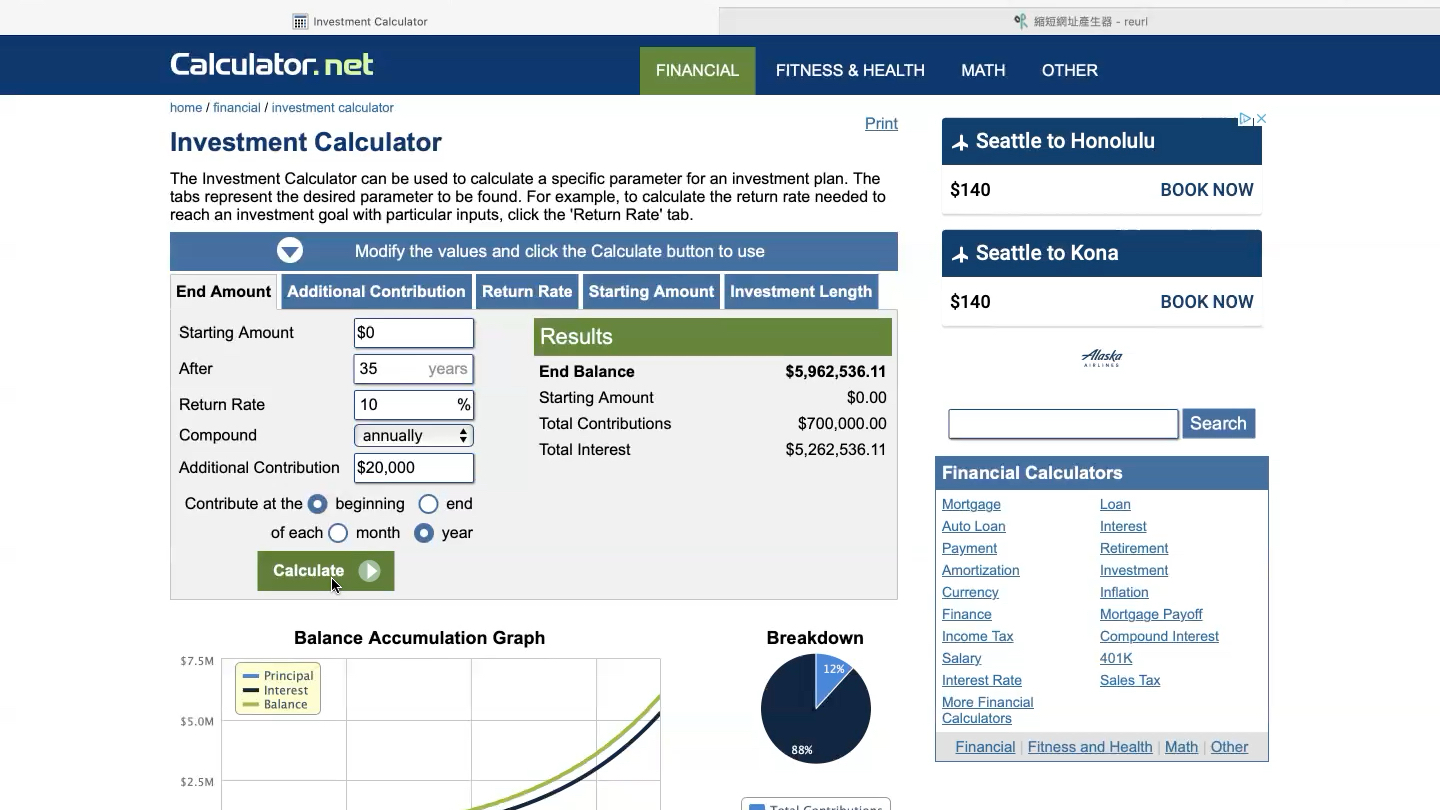Switch to the Return Rate tab

[x=527, y=292]
